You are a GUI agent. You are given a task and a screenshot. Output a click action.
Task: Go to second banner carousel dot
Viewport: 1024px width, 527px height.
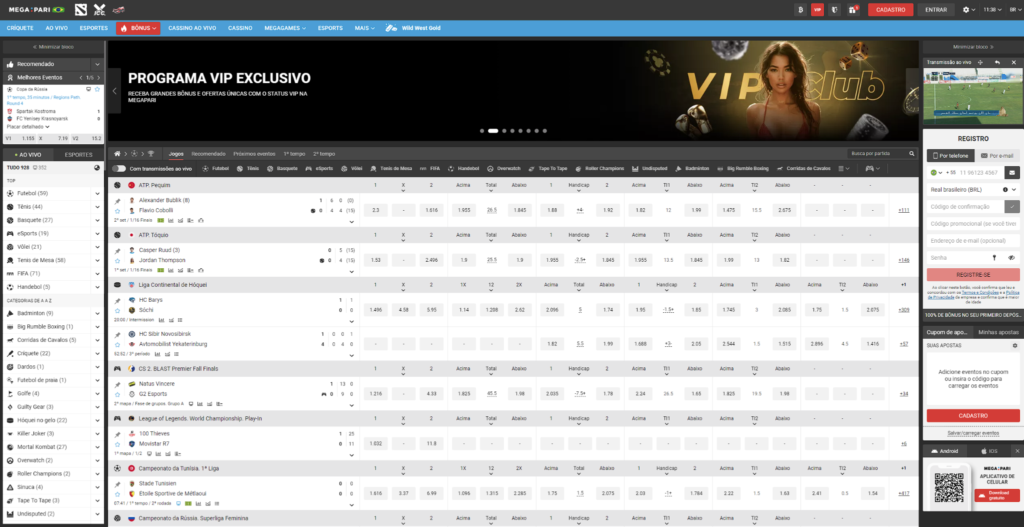493,131
